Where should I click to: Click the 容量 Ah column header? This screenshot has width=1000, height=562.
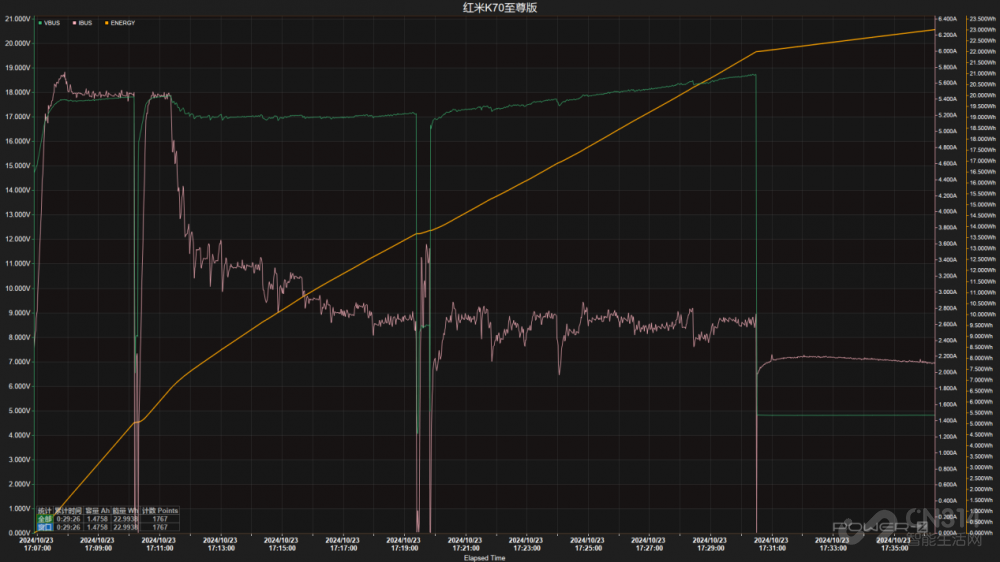tap(98, 511)
